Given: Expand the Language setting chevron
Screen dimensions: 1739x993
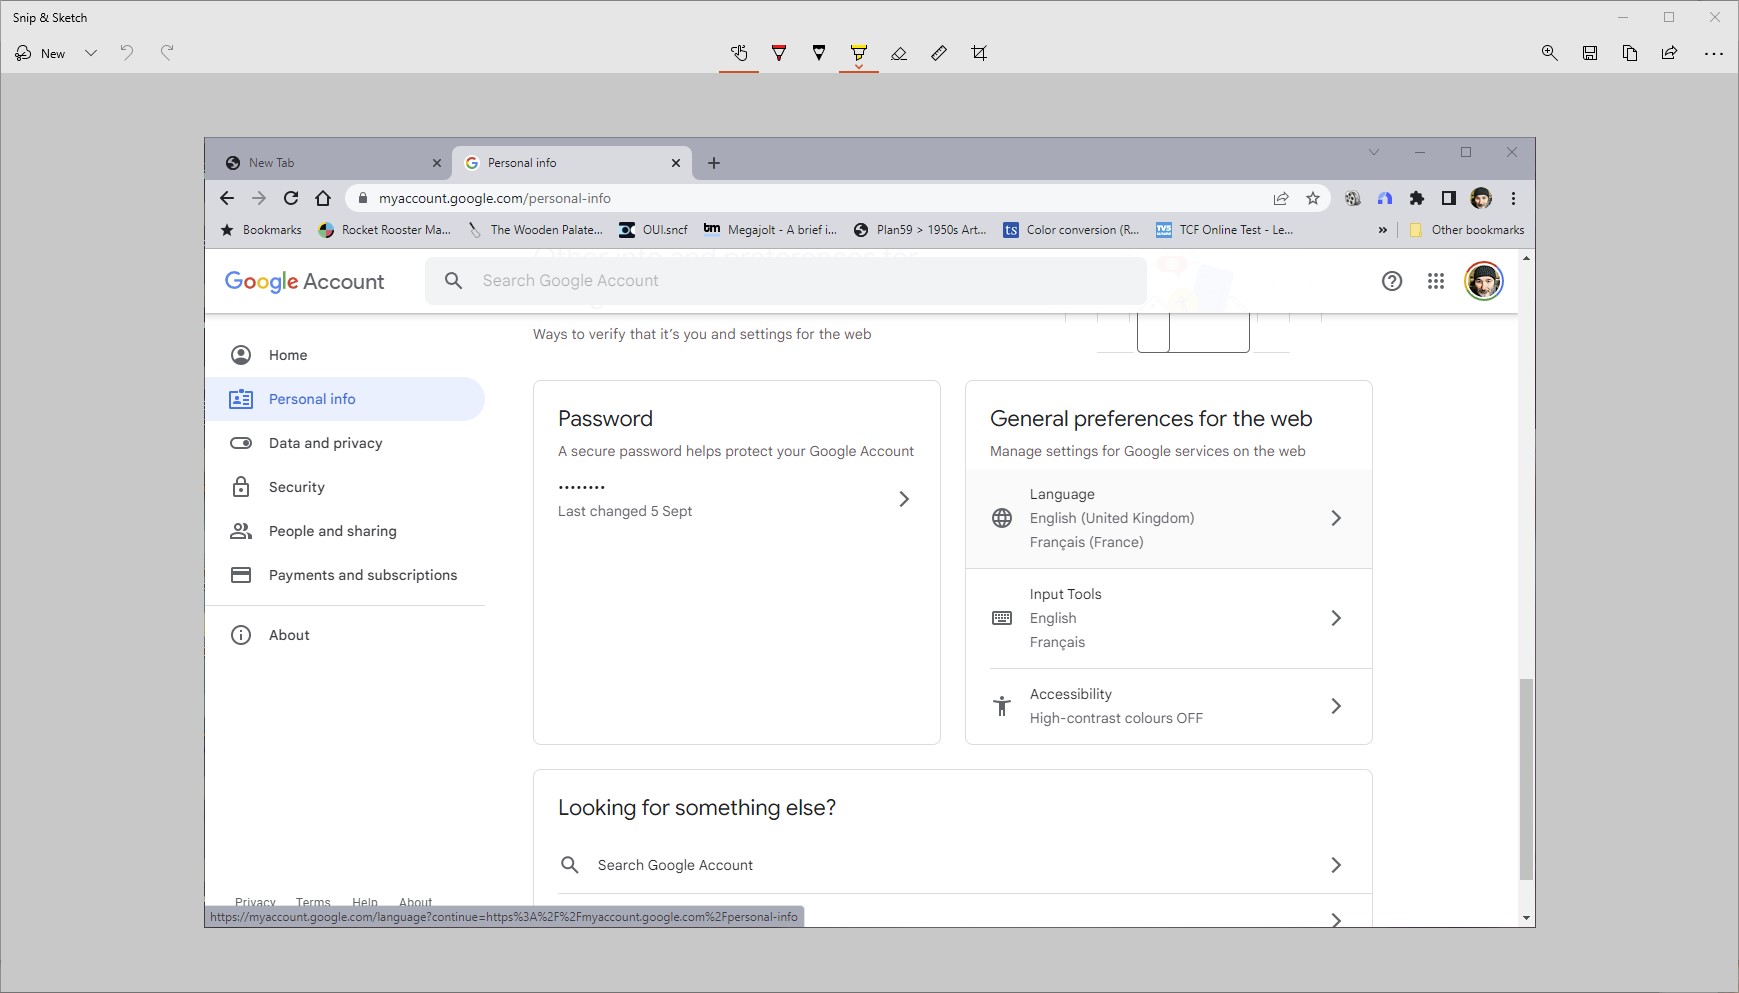Looking at the screenshot, I should 1336,518.
